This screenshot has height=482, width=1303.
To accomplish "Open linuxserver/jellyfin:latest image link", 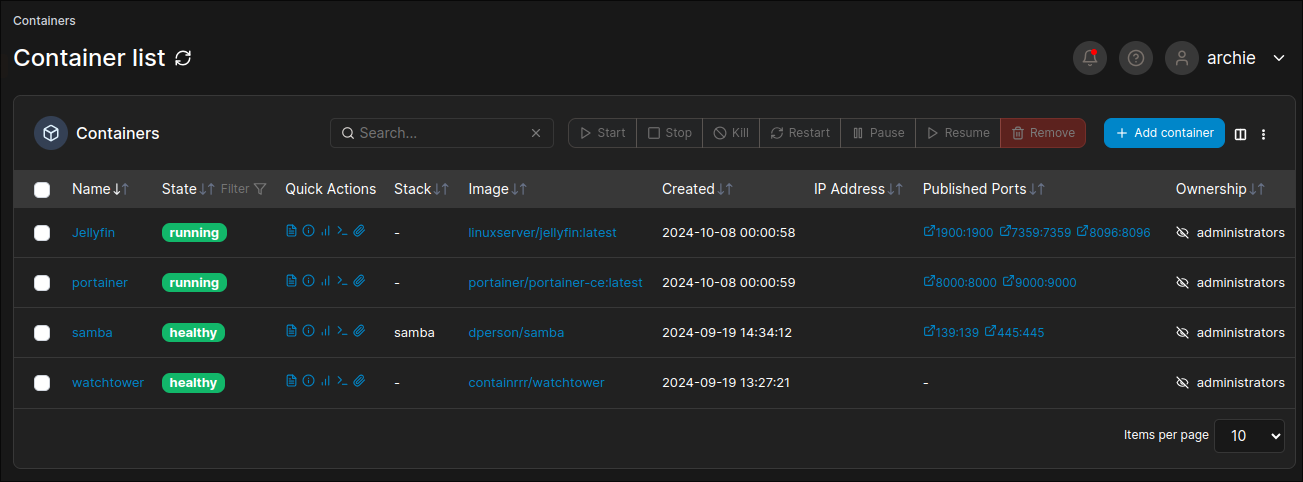I will (x=542, y=233).
